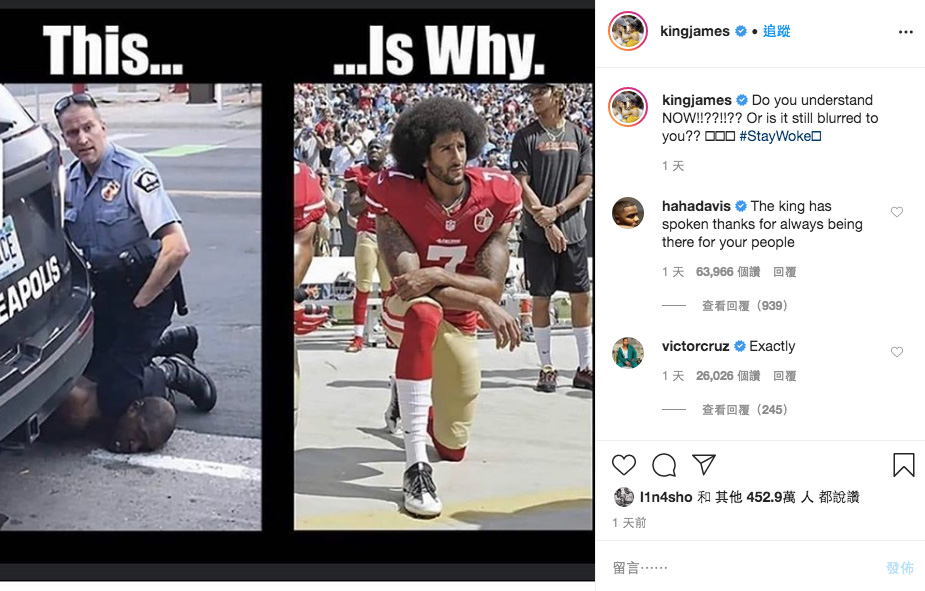Like hahadavis's comment with the small heart
925x591 pixels.
click(x=897, y=212)
